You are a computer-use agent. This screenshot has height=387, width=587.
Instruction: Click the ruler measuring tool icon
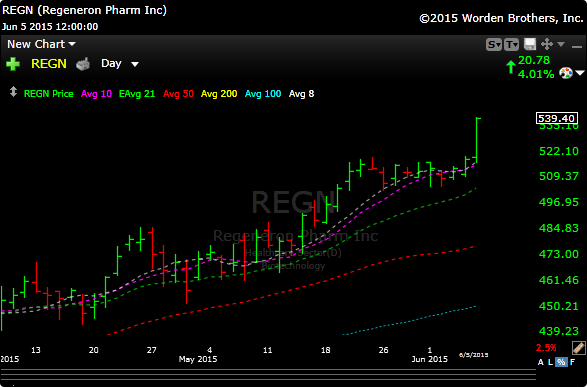point(578,348)
